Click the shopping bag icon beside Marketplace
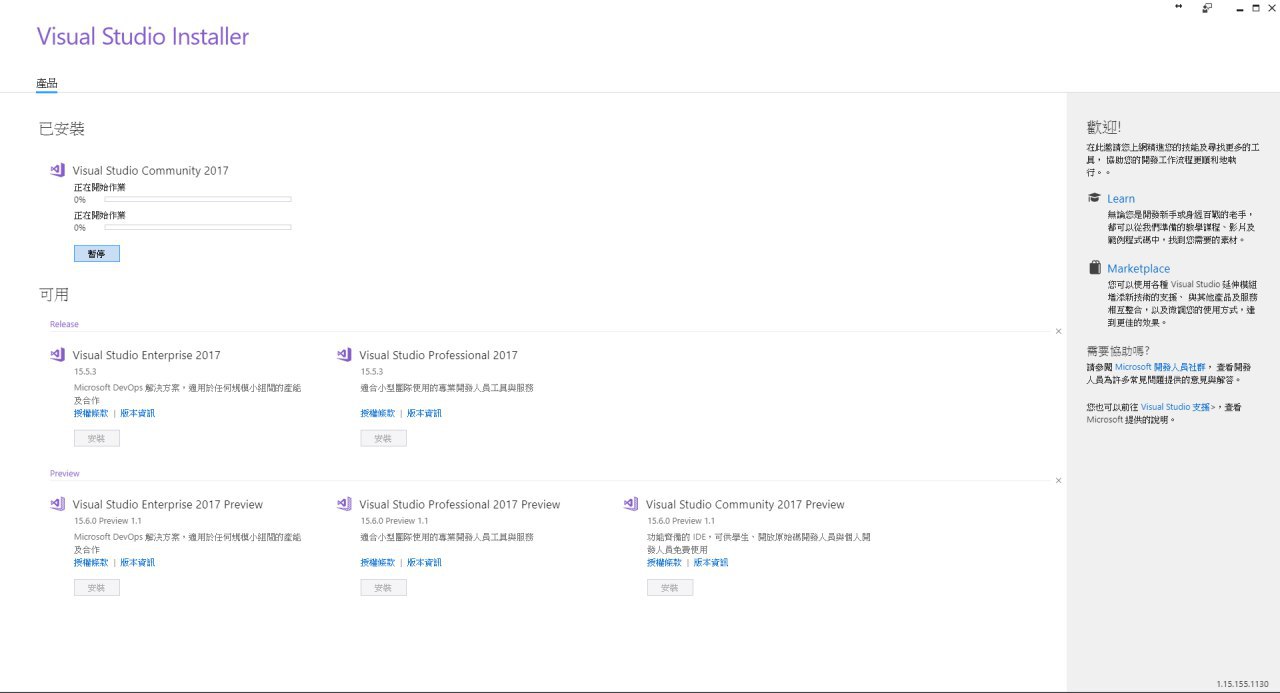 click(1094, 268)
